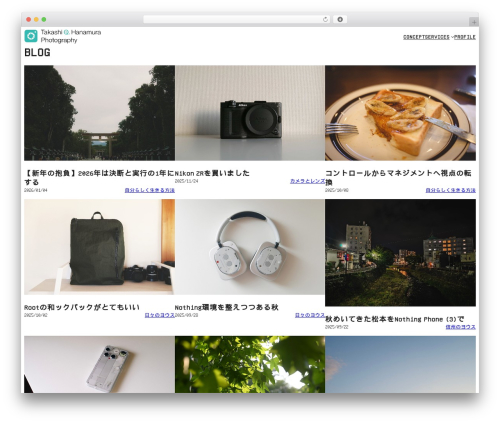Open the night town river photo
The image size is (500, 423).
pyautogui.click(x=400, y=253)
